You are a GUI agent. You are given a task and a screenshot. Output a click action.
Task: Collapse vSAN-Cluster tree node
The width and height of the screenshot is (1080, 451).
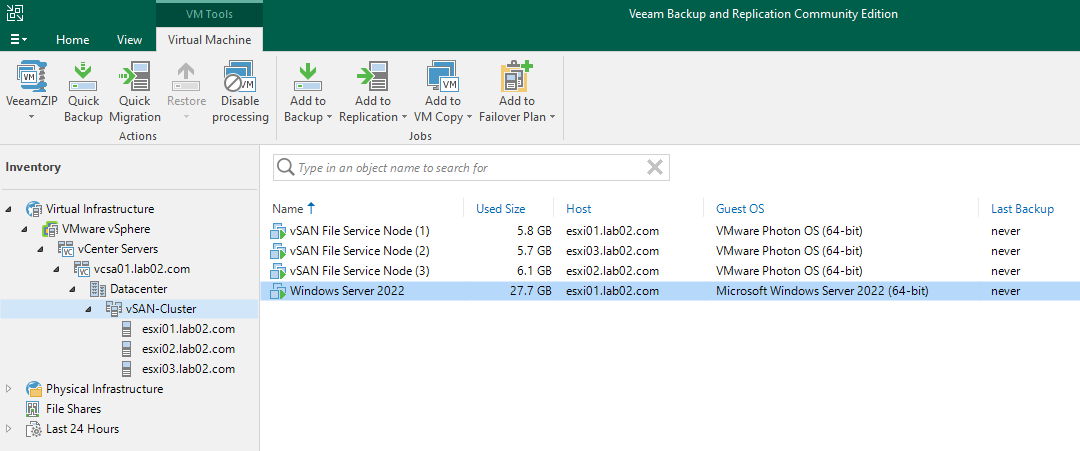click(x=89, y=309)
